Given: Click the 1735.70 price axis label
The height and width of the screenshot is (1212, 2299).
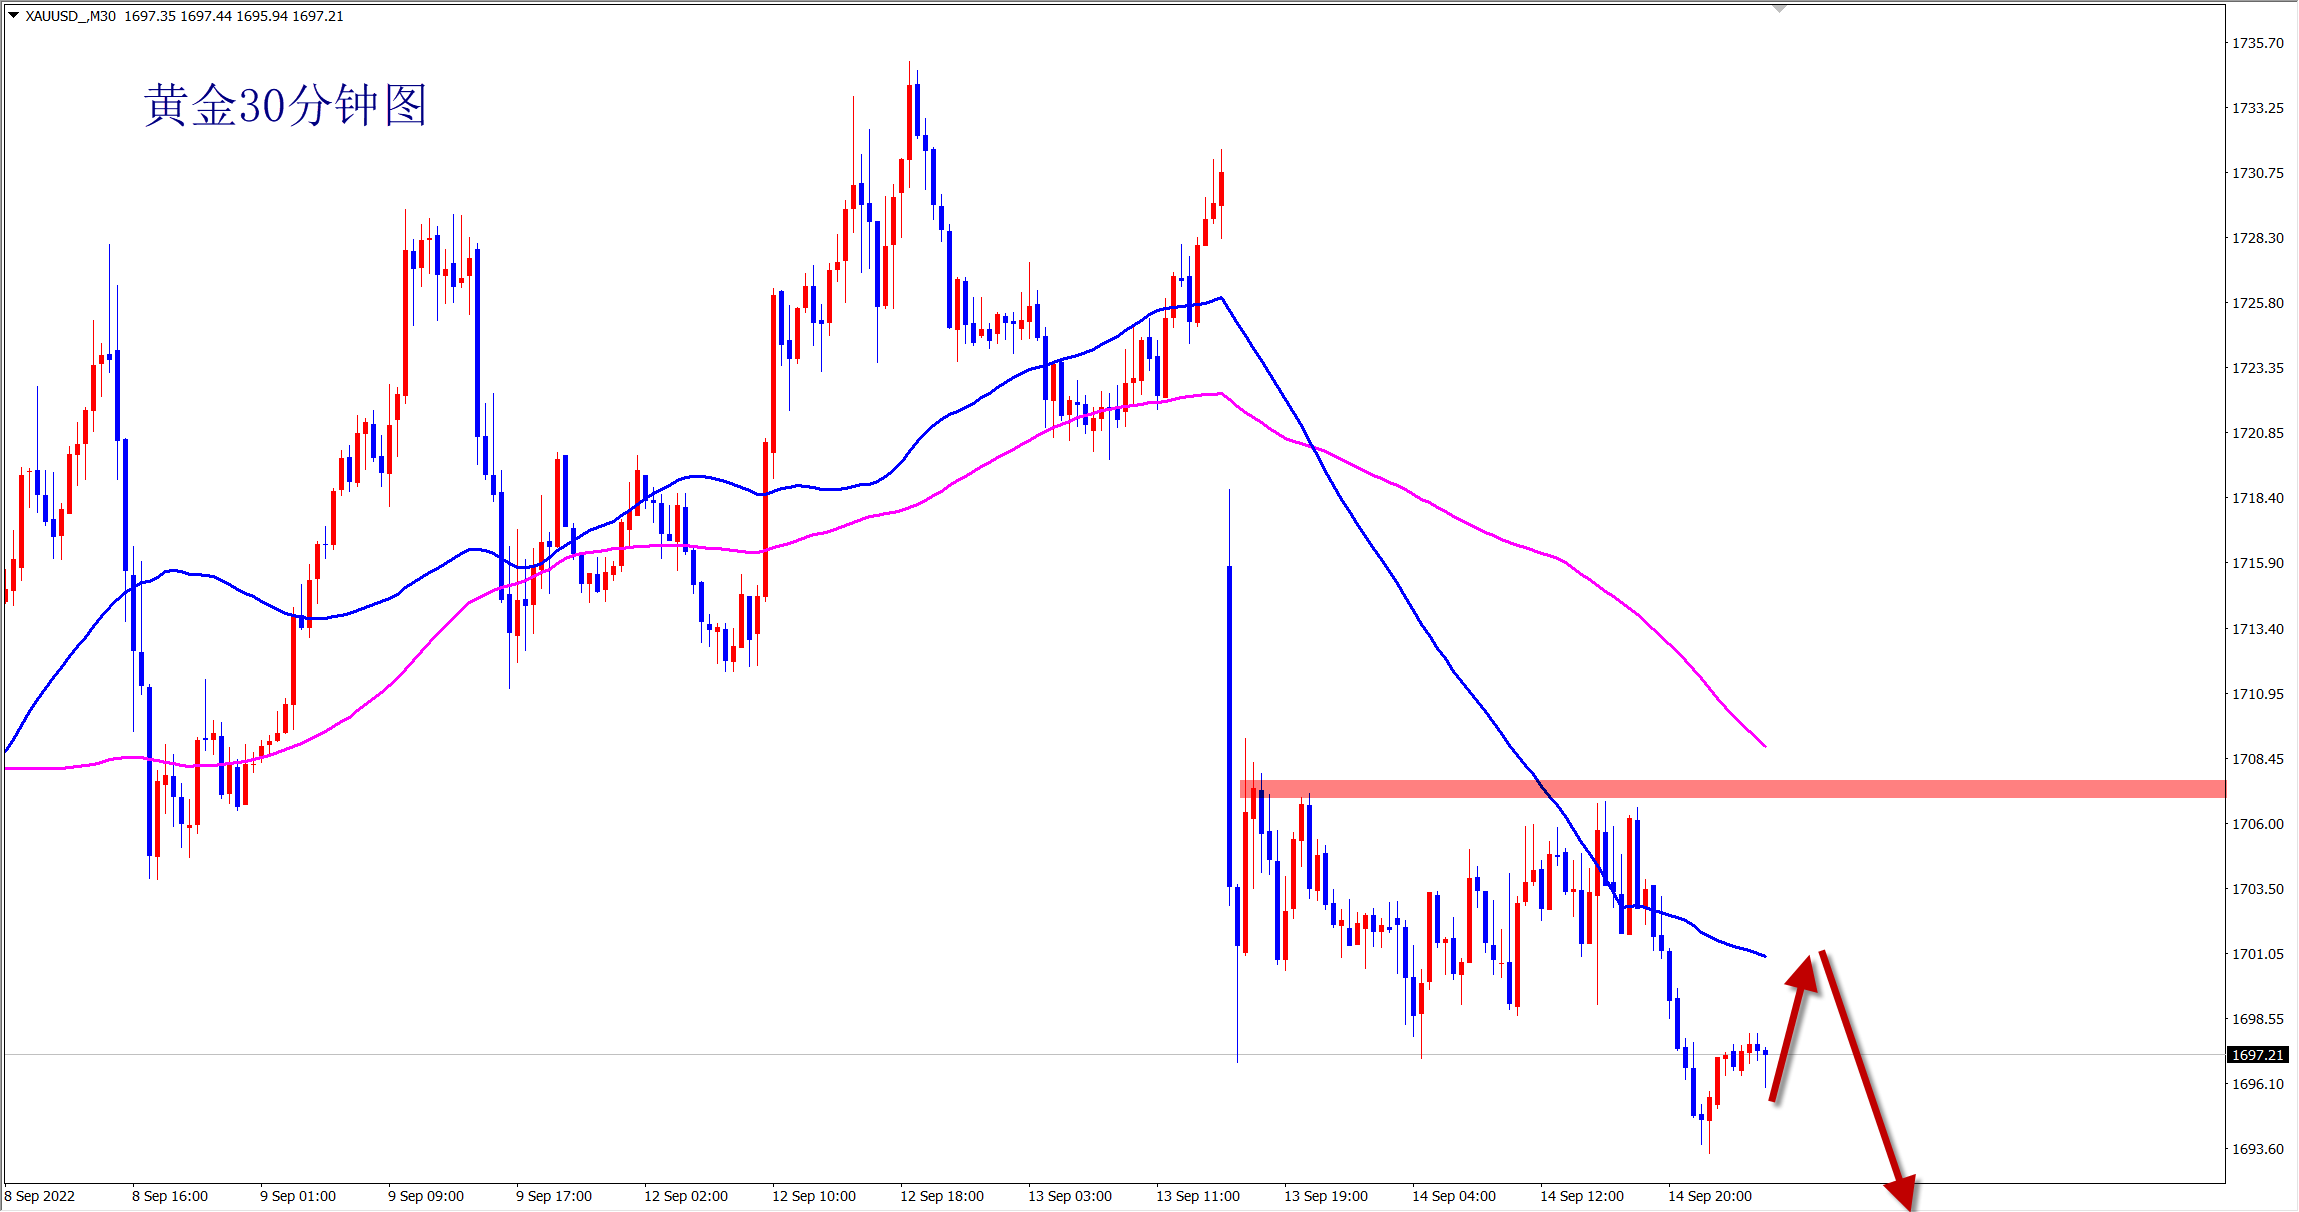Looking at the screenshot, I should [x=2258, y=43].
